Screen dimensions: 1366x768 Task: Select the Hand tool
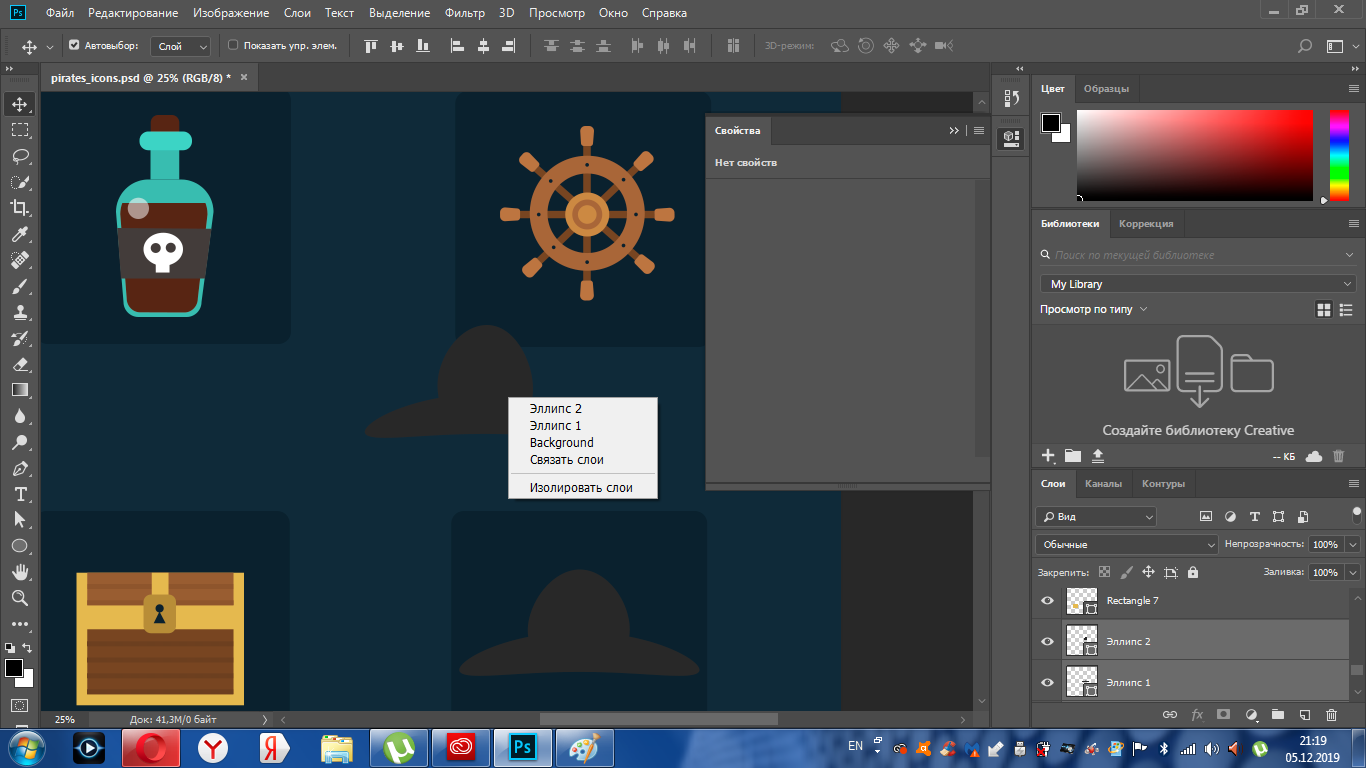click(20, 572)
